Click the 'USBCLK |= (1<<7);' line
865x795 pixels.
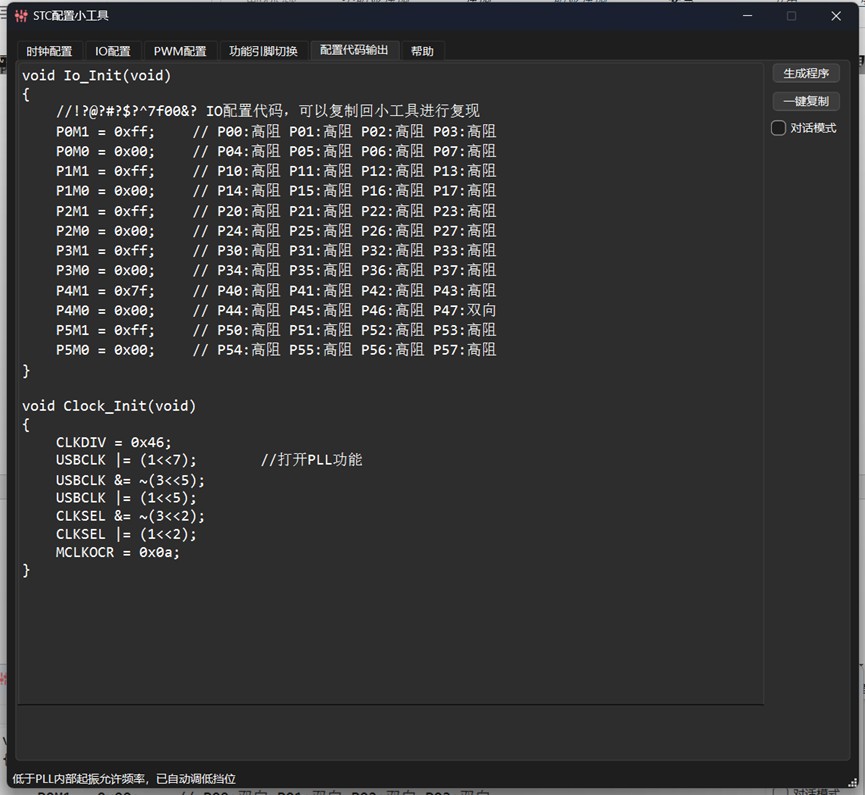(126, 460)
